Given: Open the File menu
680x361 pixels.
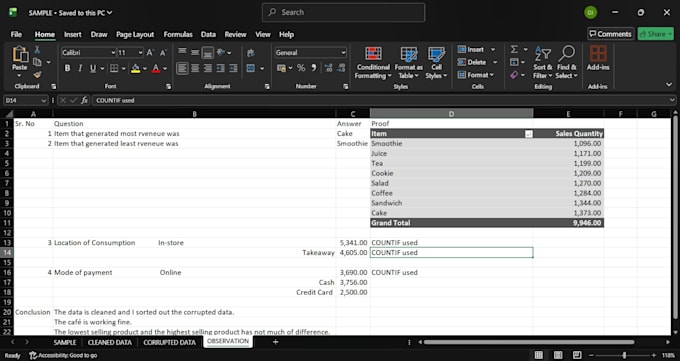Looking at the screenshot, I should 16,34.
